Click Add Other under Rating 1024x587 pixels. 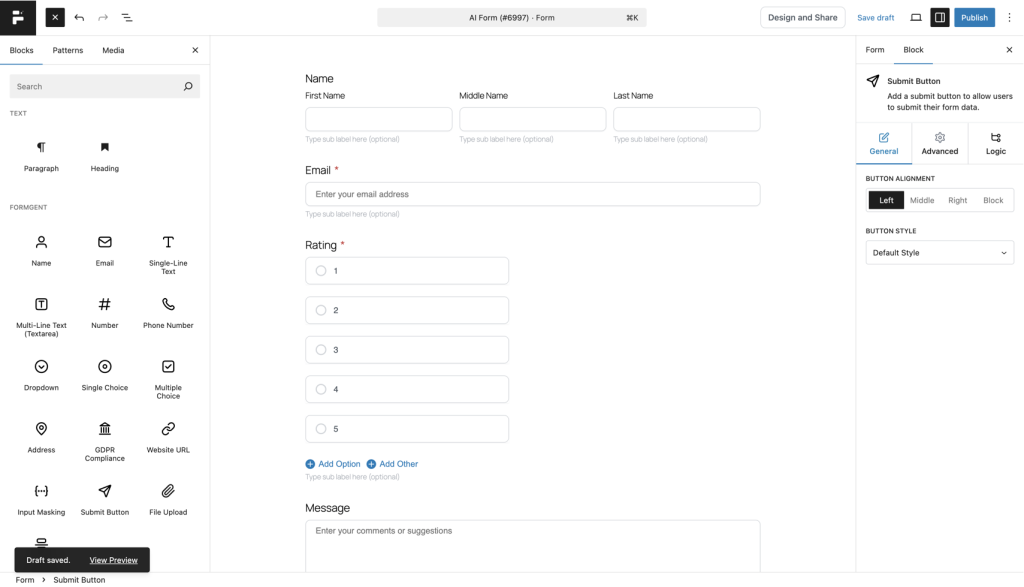(x=392, y=464)
